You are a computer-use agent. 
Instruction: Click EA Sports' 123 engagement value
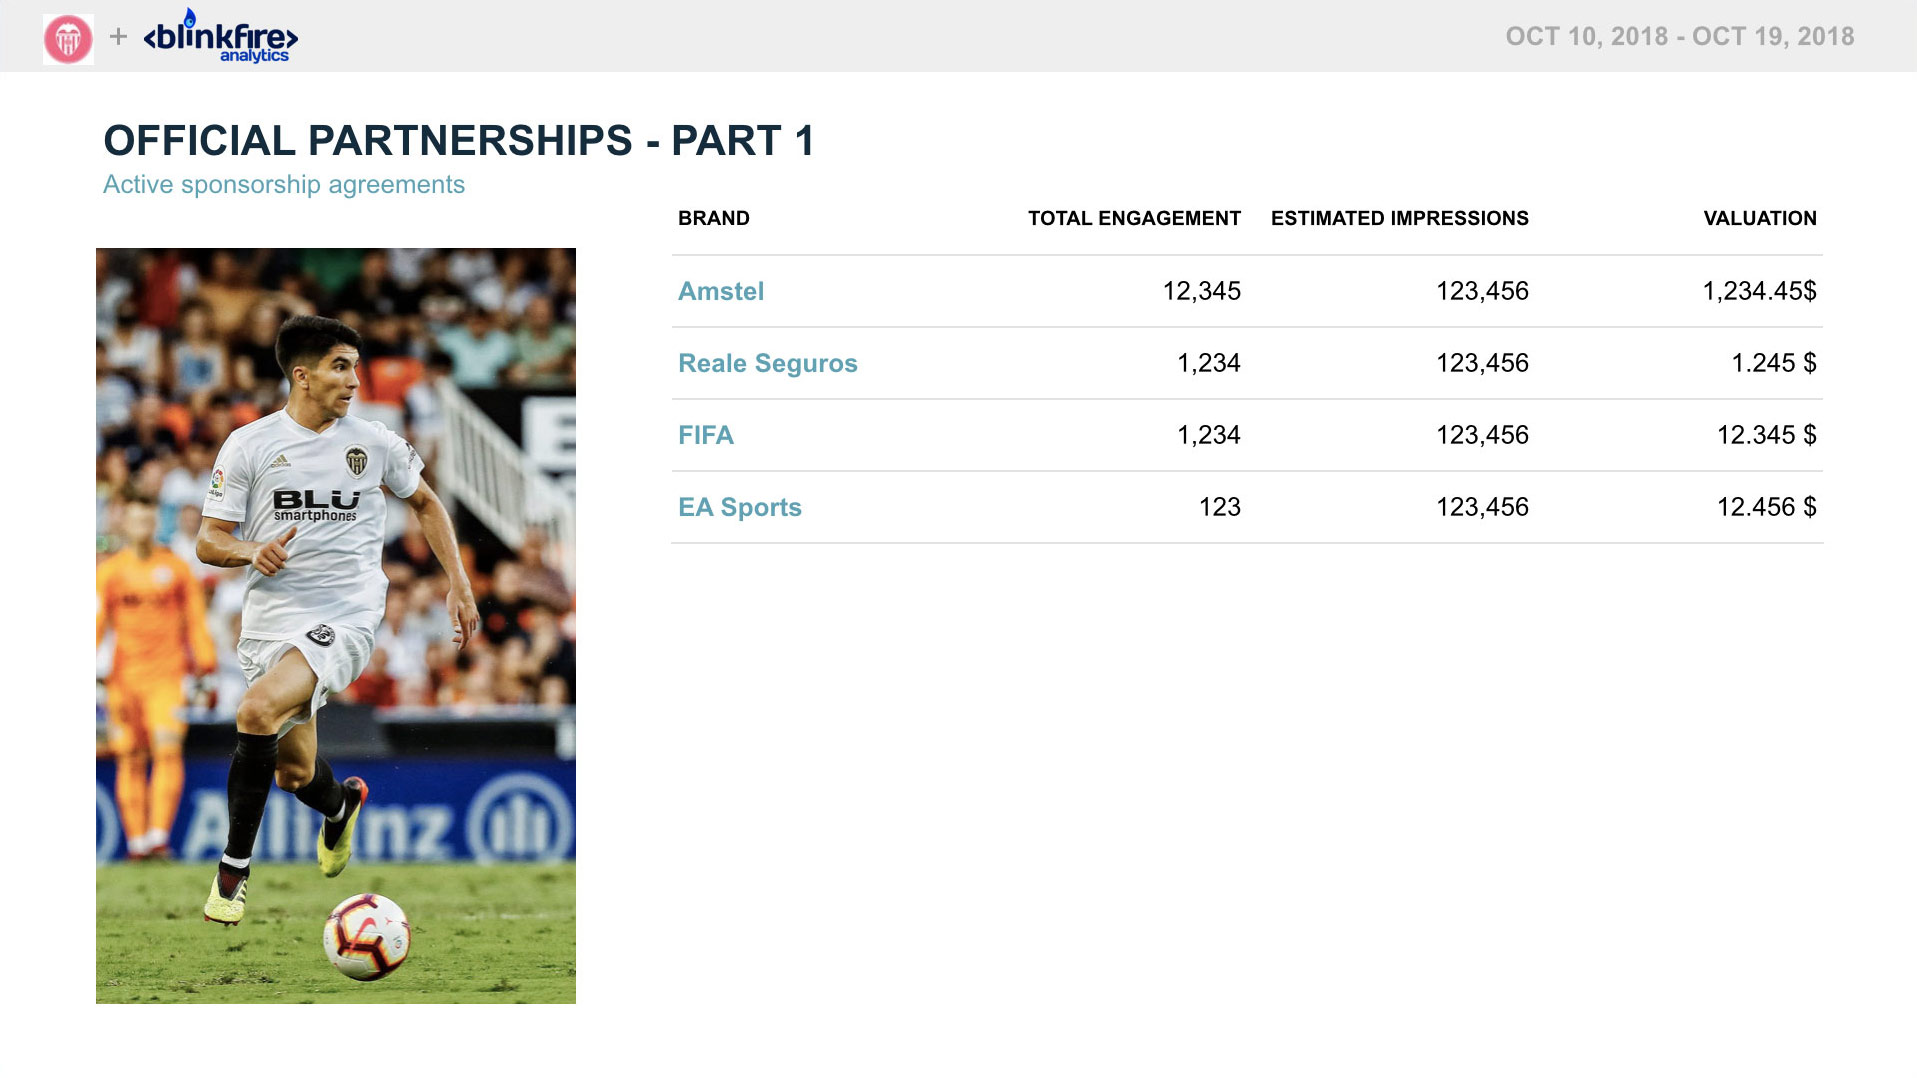tap(1219, 507)
